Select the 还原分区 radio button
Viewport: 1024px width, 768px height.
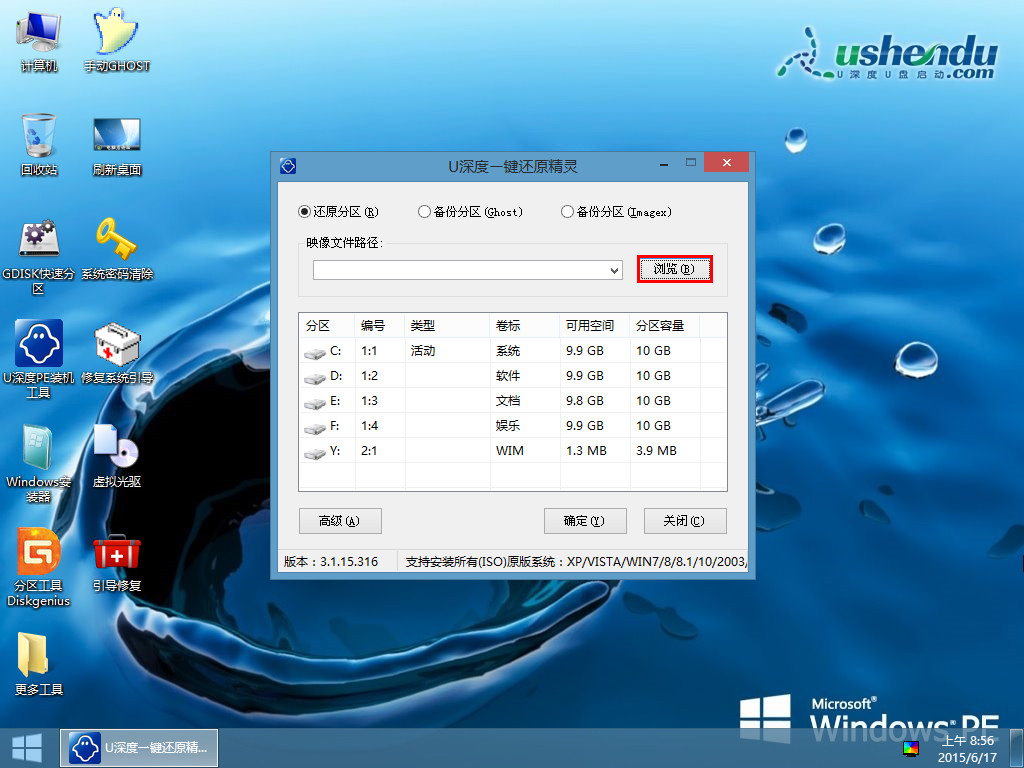tap(303, 211)
